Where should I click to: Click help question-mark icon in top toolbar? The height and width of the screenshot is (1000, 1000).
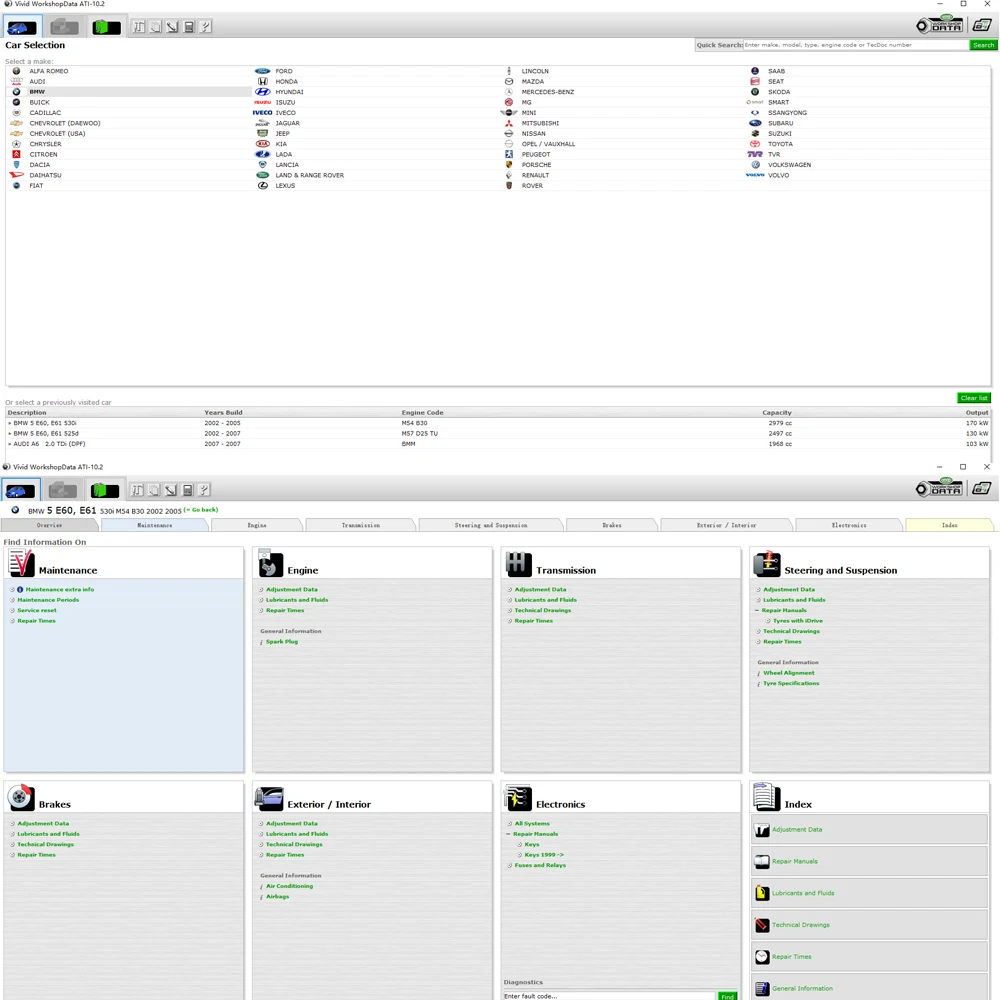point(205,27)
